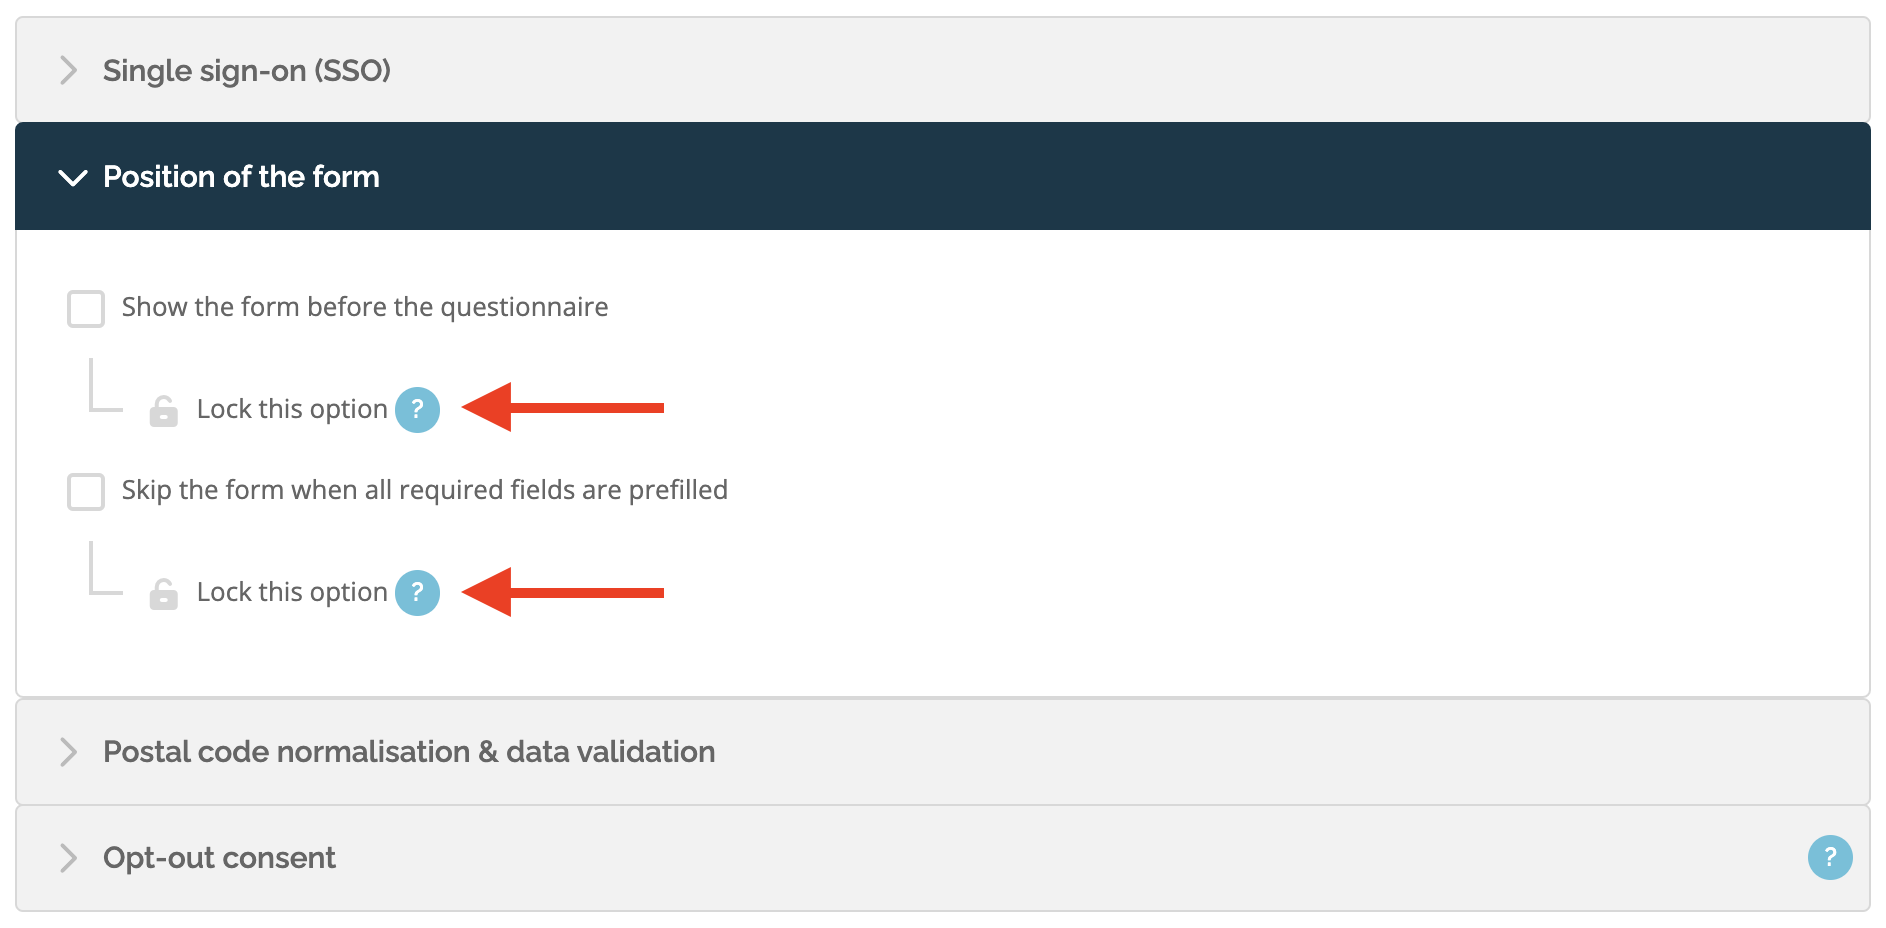Click the padlock icon beside the first lock option
1886x928 pixels.
164,409
